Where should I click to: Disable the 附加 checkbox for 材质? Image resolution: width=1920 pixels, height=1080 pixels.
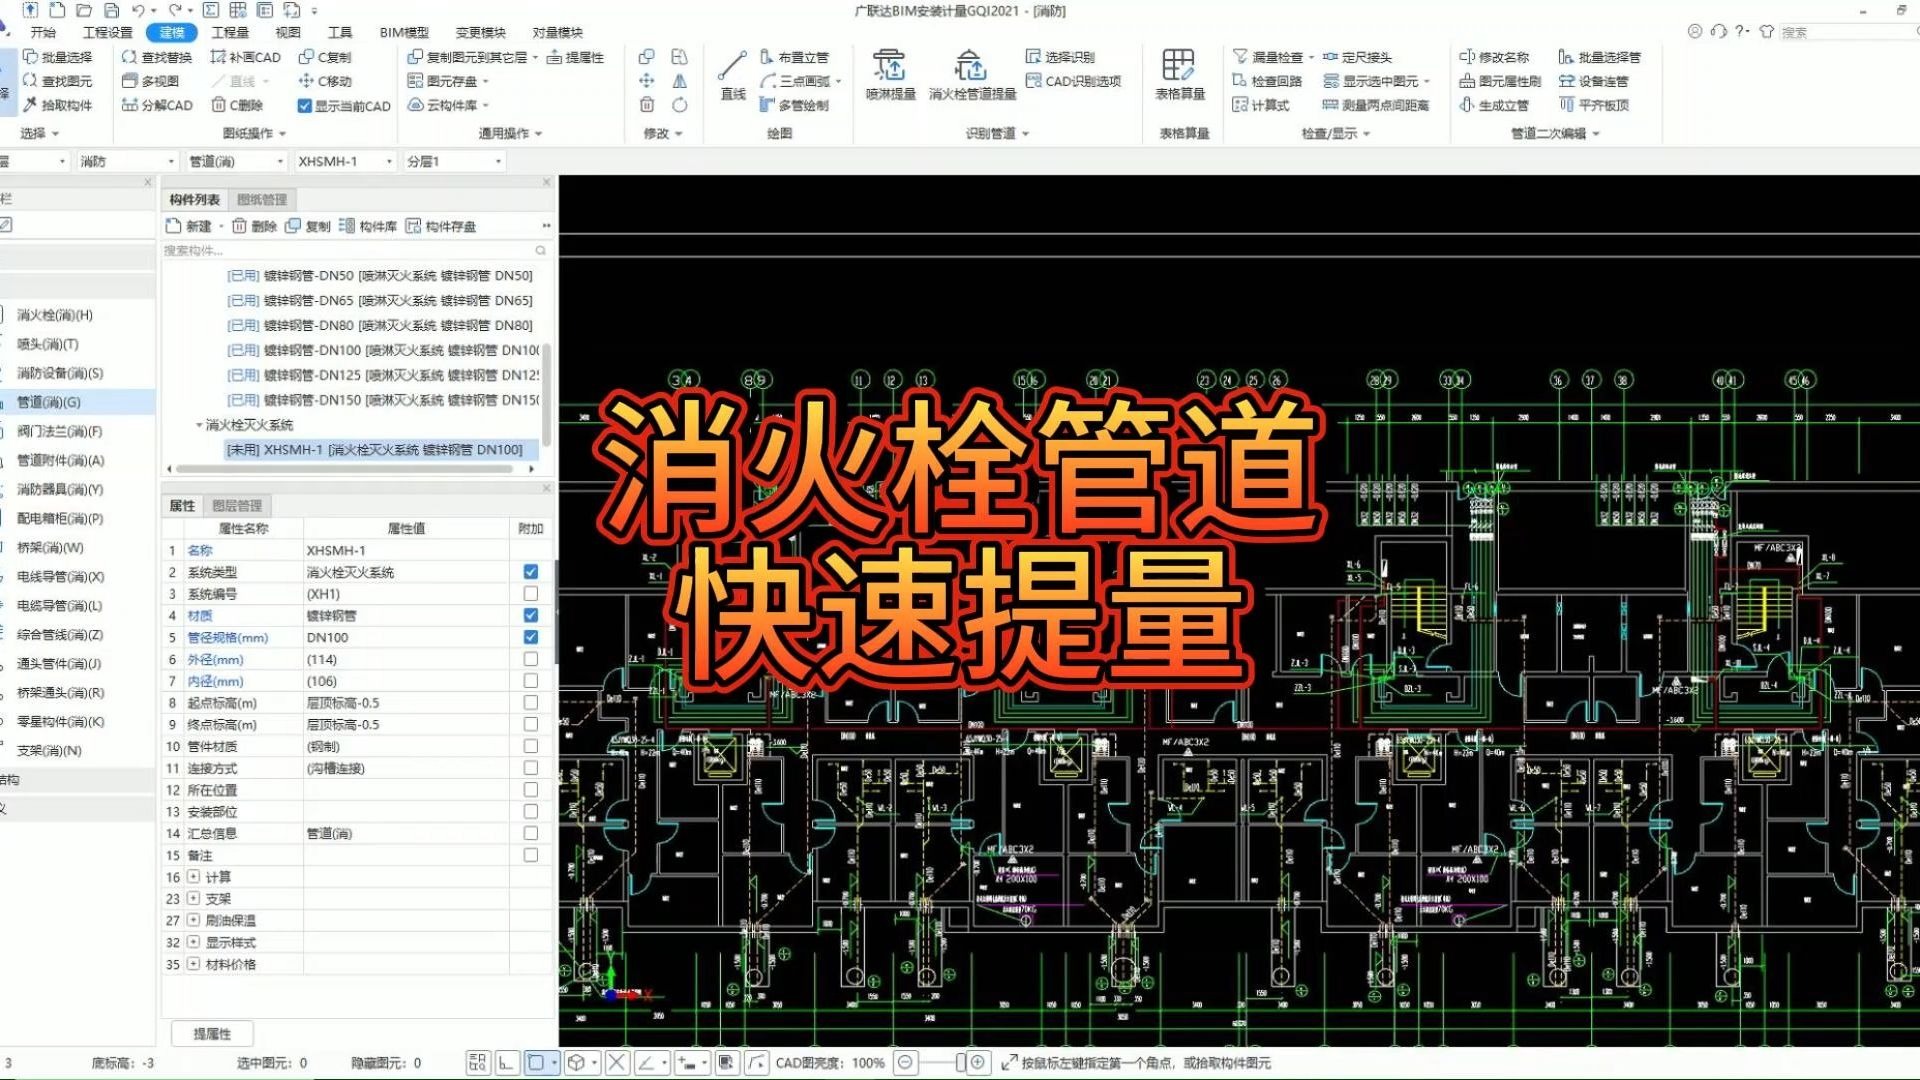(531, 615)
